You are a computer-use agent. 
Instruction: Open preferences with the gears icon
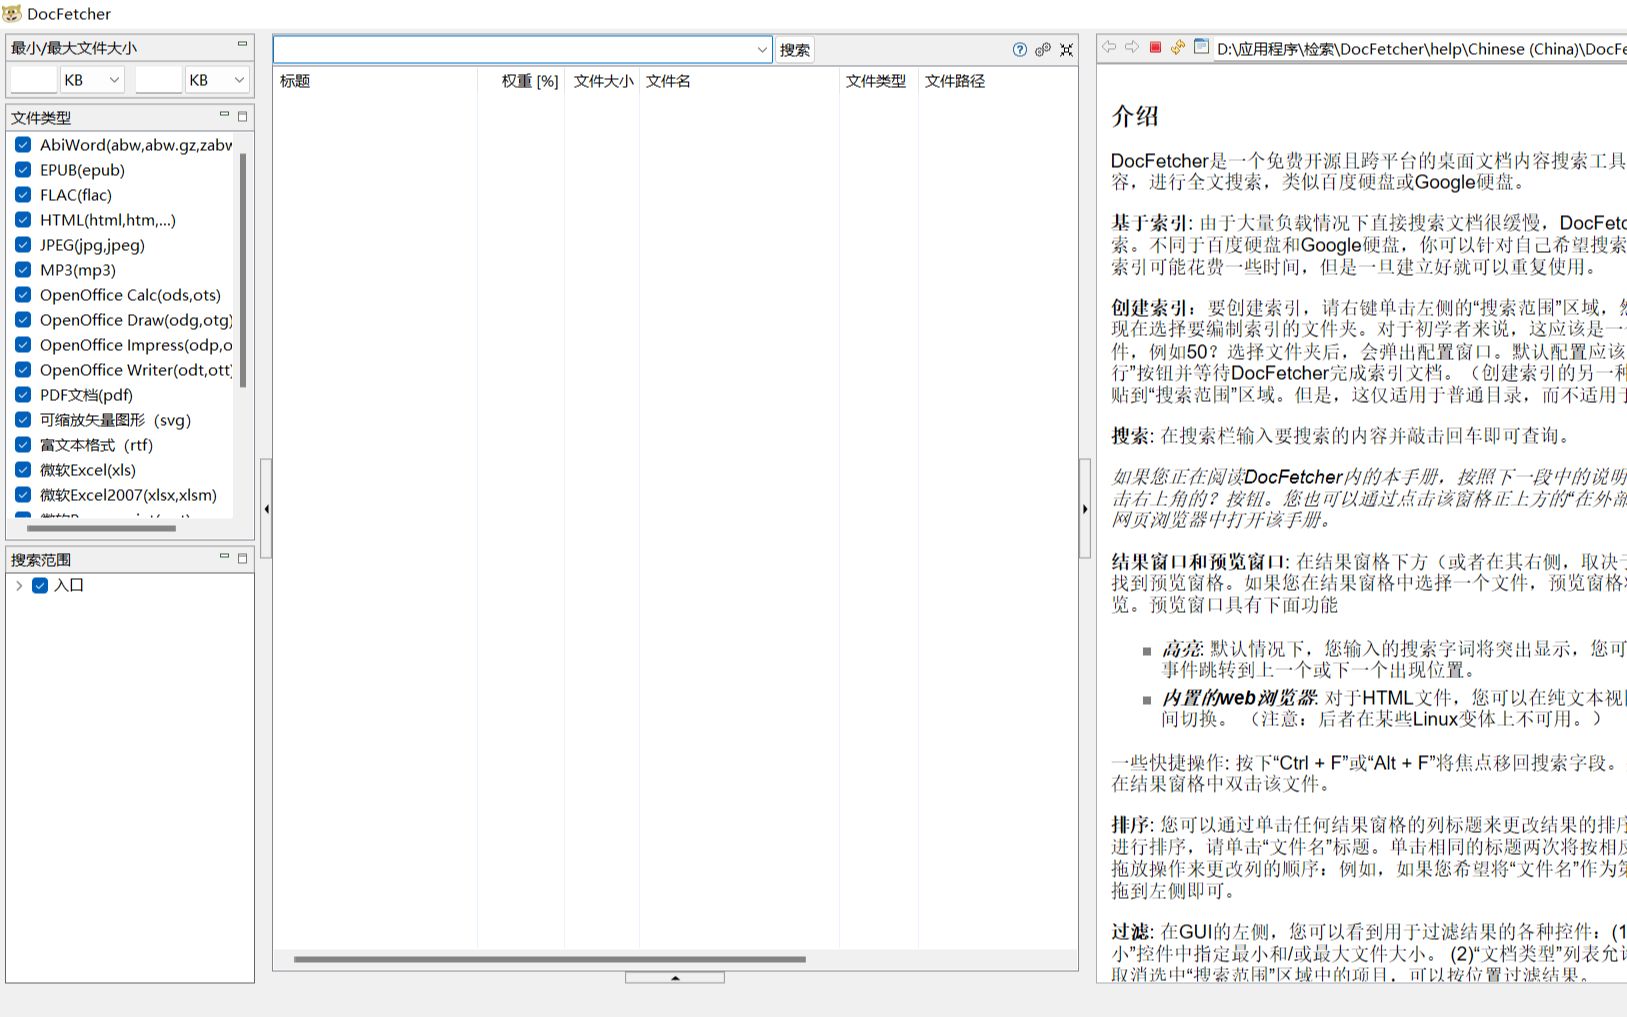pos(1043,50)
